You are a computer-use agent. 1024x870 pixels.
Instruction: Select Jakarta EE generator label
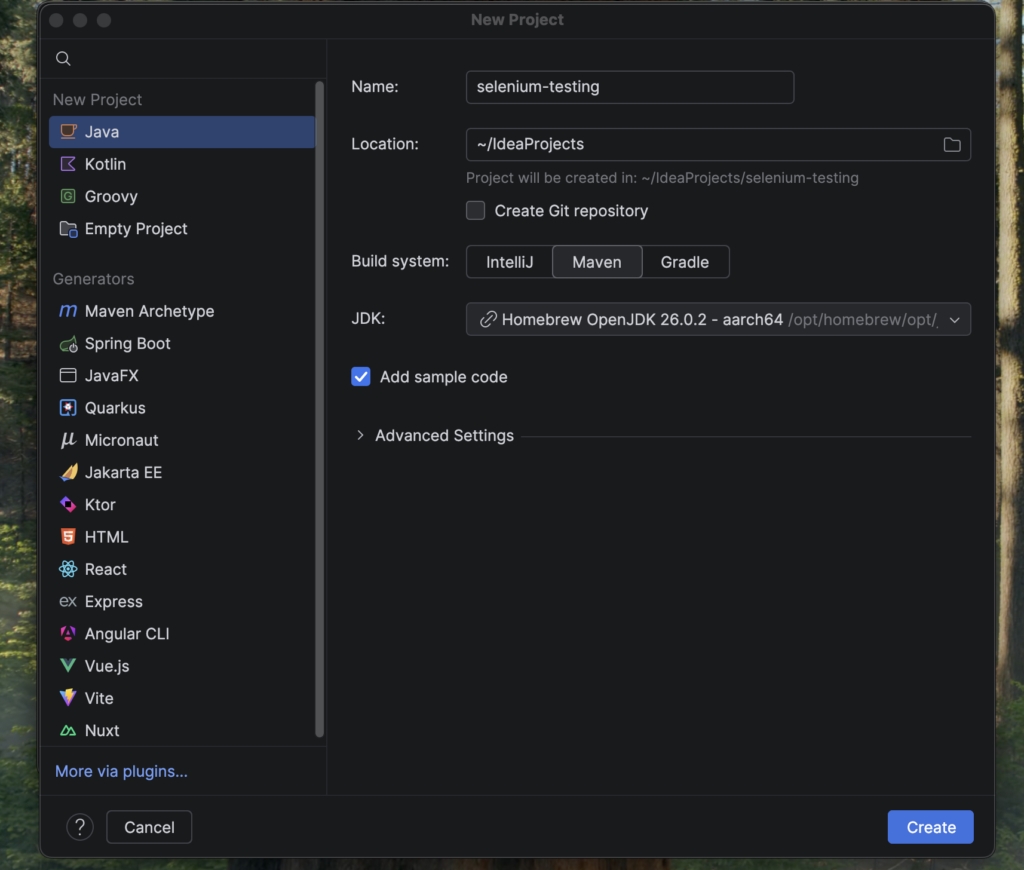[x=123, y=472]
